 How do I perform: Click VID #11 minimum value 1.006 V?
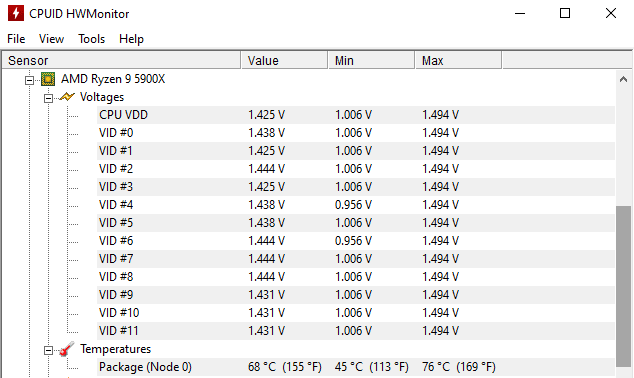tap(353, 331)
